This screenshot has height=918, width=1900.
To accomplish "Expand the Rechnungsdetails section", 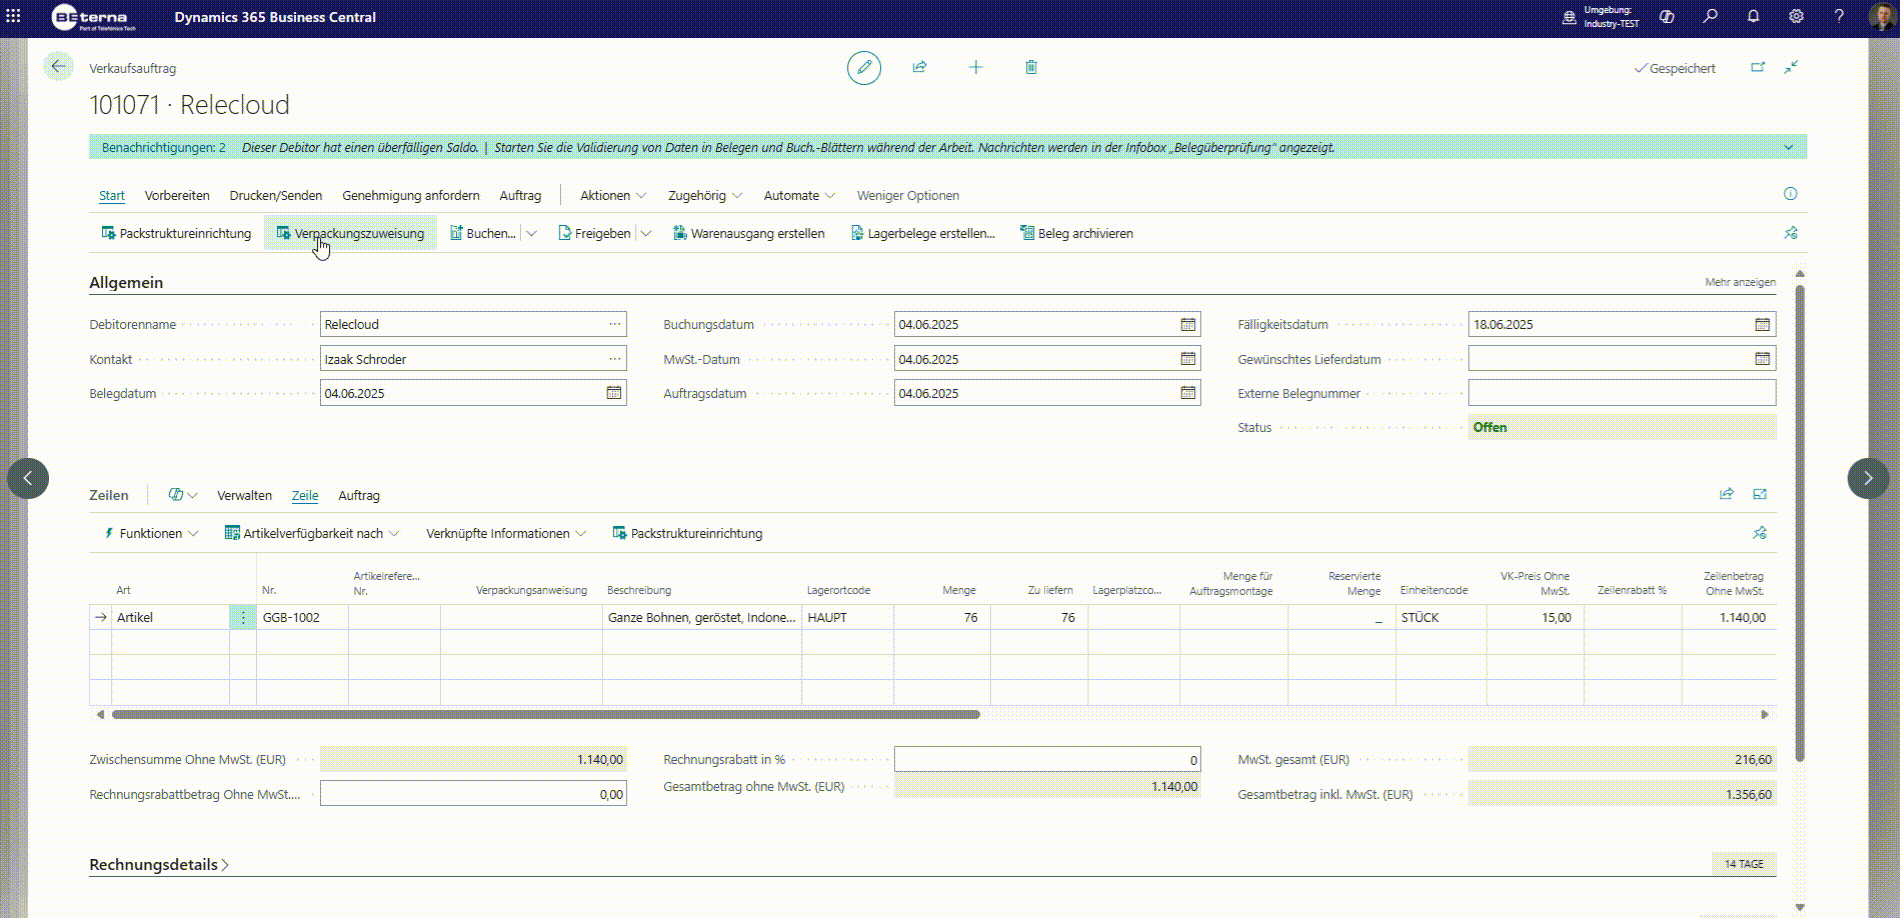I will coord(159,864).
